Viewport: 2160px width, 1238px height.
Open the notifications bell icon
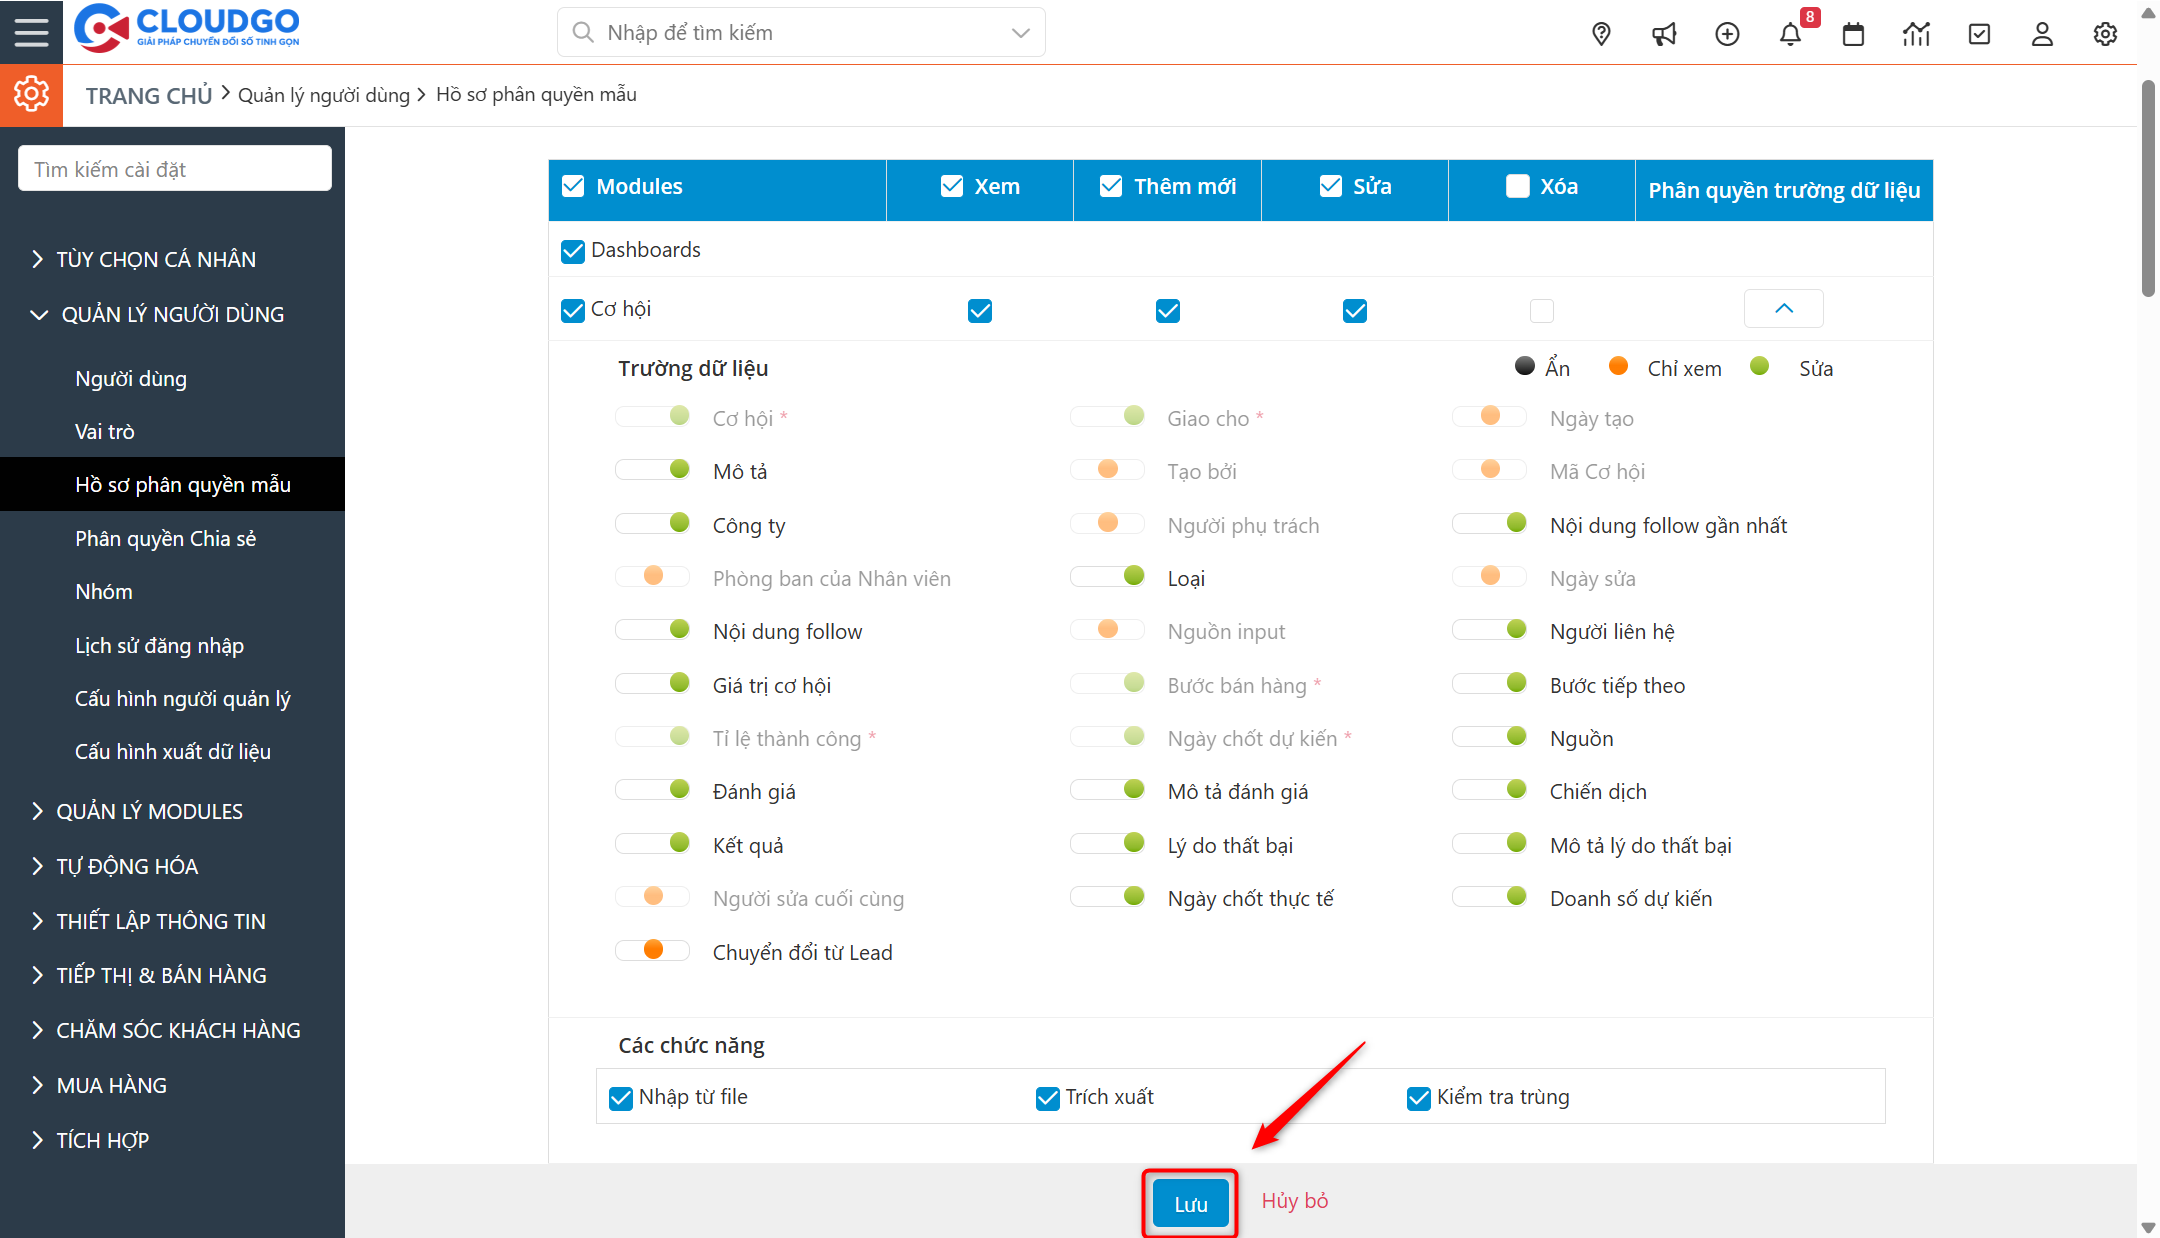(x=1790, y=34)
